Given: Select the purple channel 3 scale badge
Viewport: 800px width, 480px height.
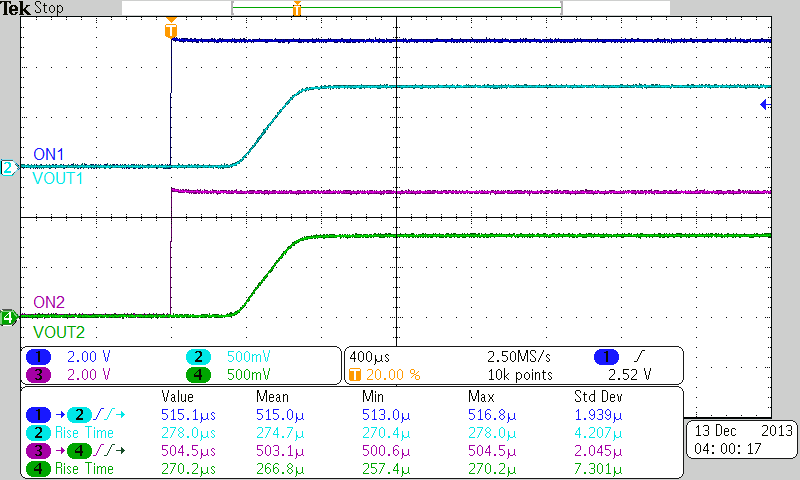Looking at the screenshot, I should coord(38,375).
